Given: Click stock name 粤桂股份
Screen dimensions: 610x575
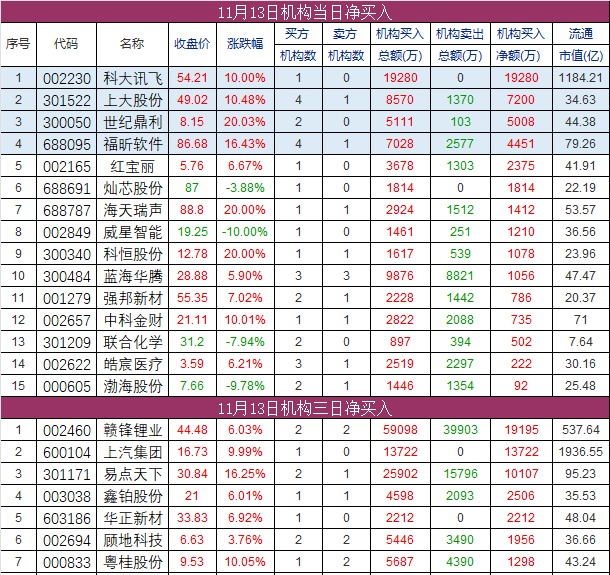Looking at the screenshot, I should [133, 563].
